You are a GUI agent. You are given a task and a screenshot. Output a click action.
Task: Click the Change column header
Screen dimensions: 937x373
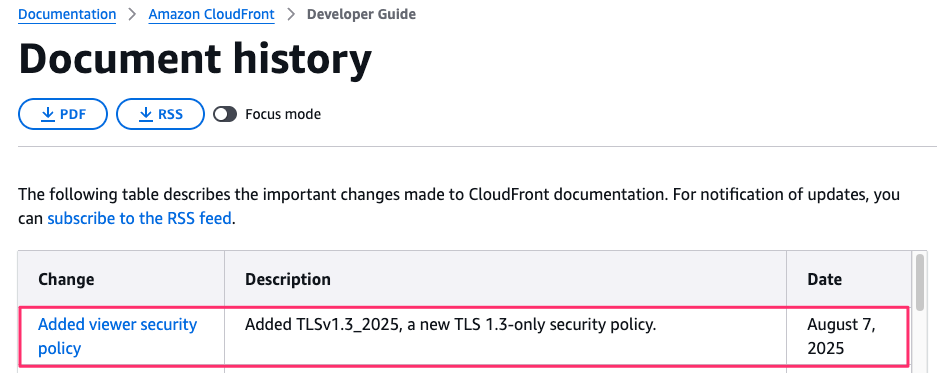point(66,279)
